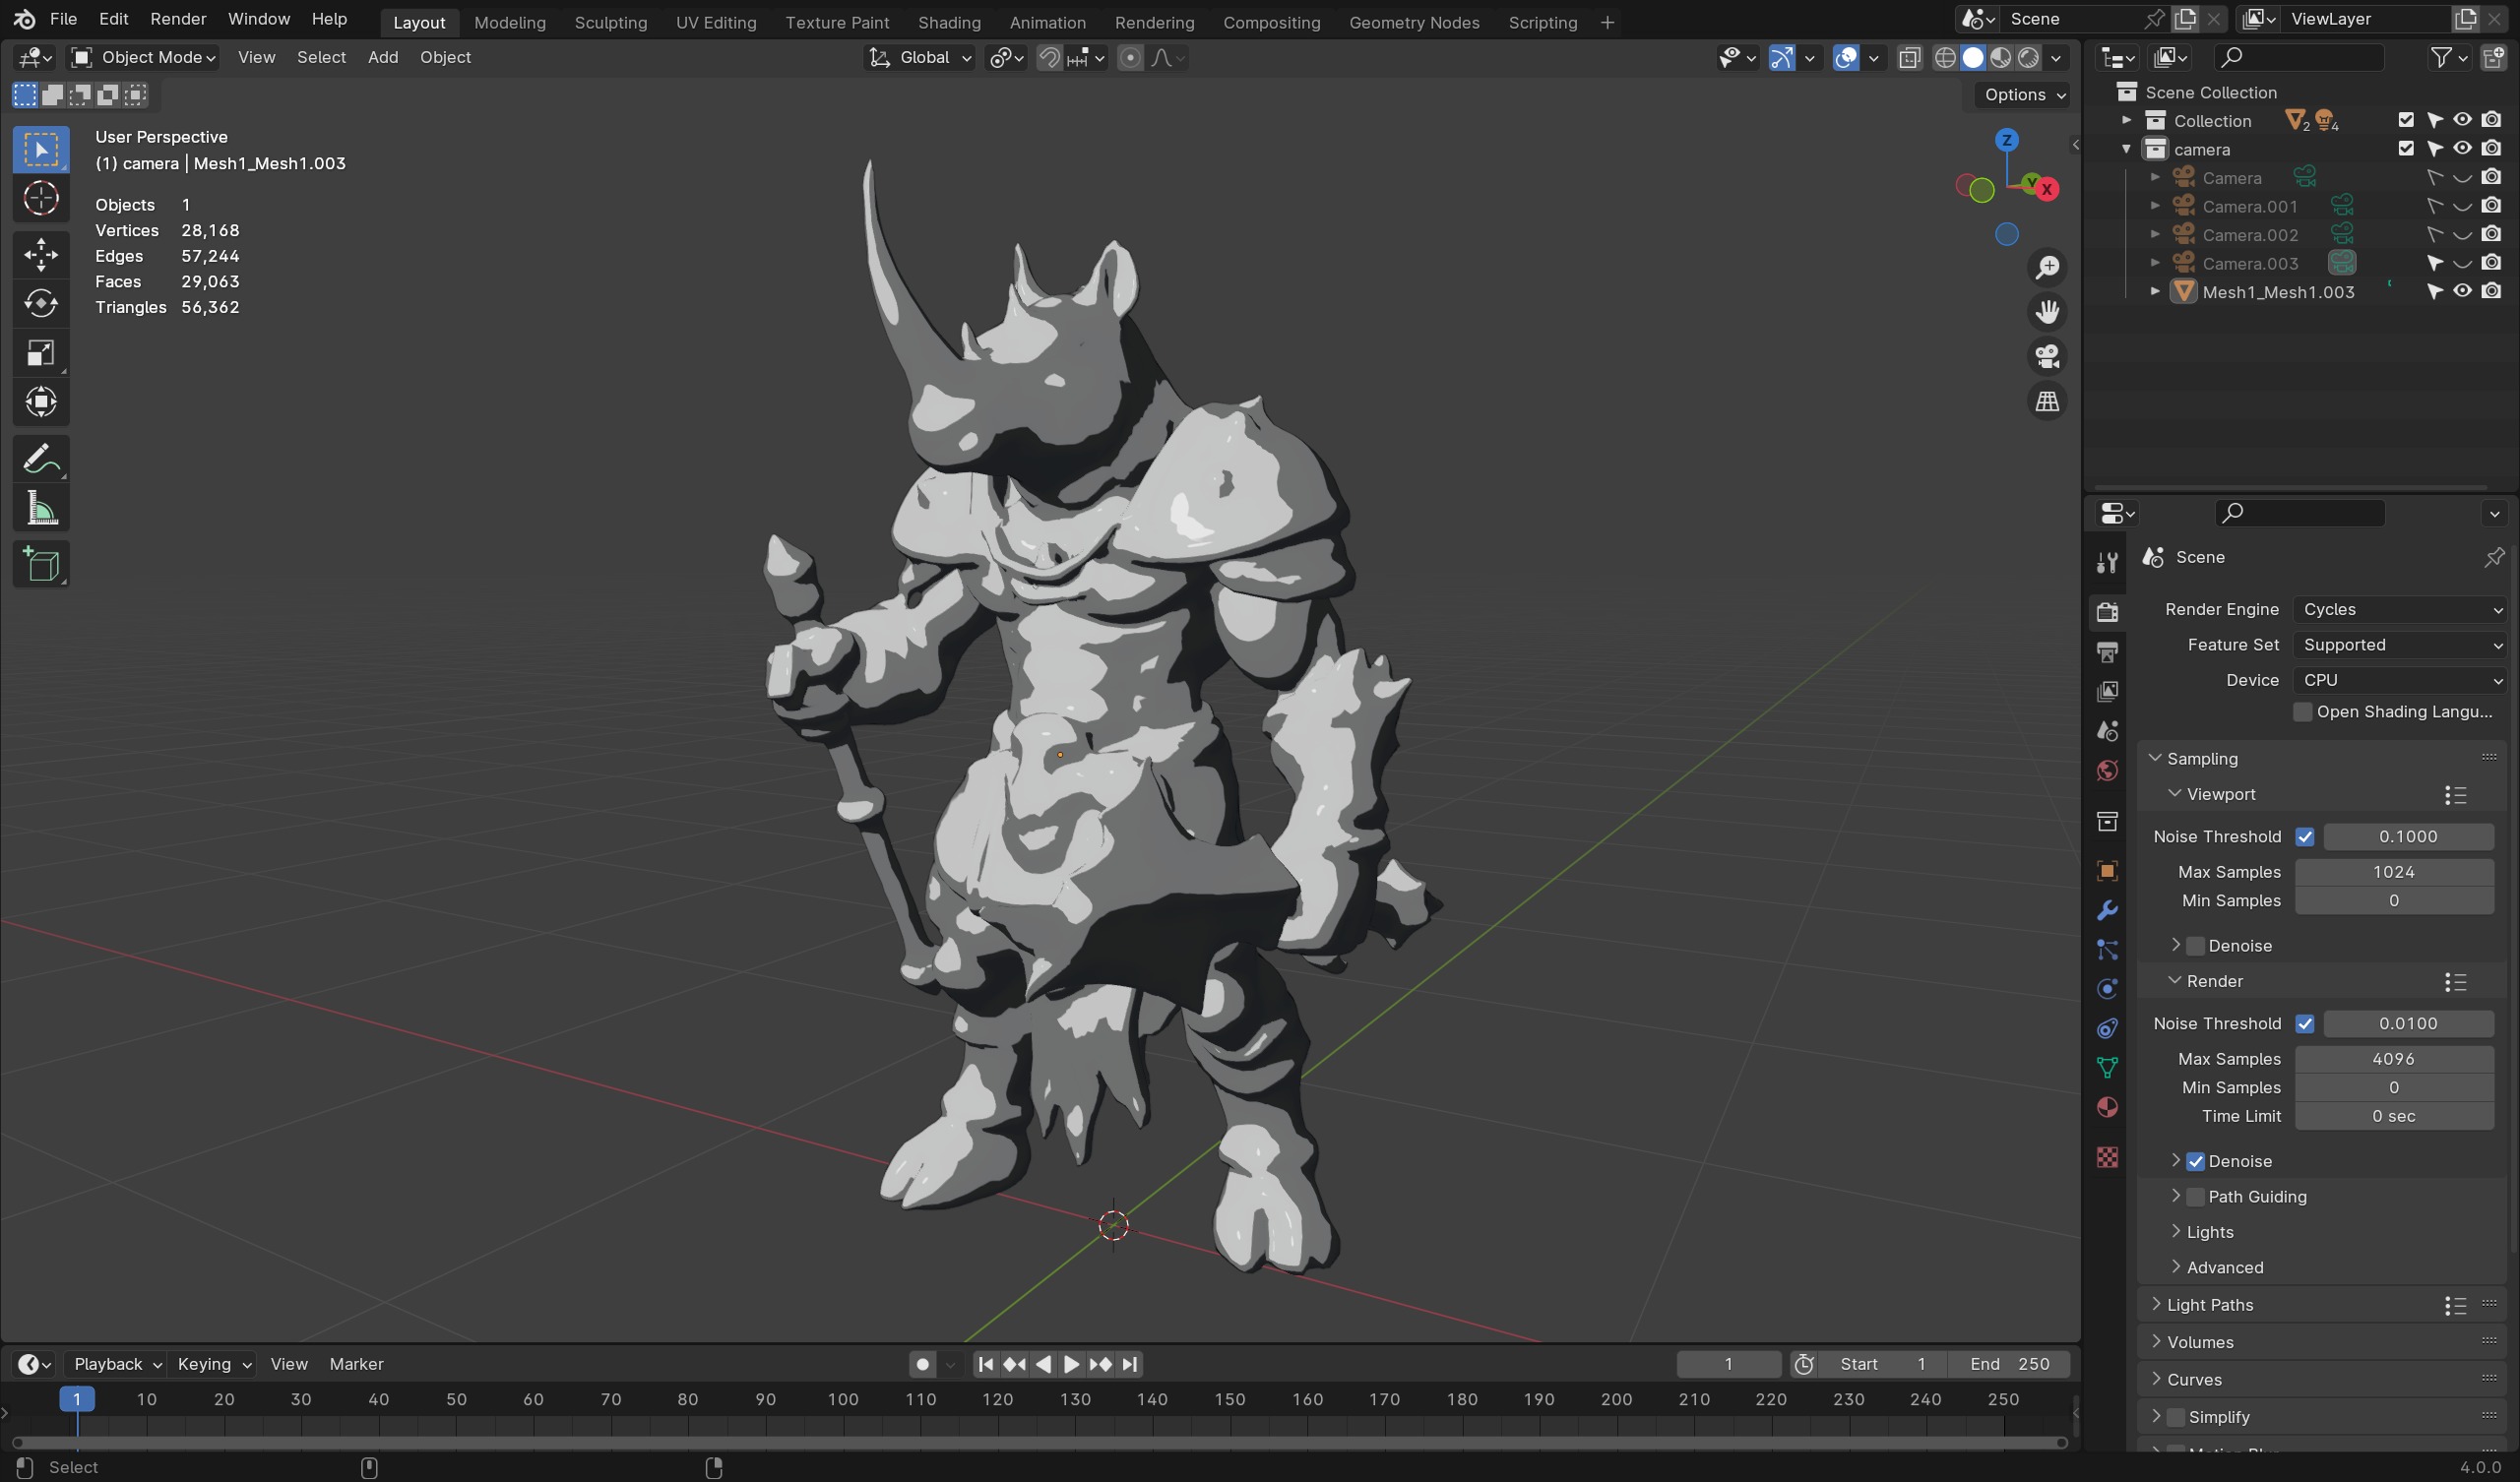The image size is (2520, 1482).
Task: Open the Render menu
Action: (178, 19)
